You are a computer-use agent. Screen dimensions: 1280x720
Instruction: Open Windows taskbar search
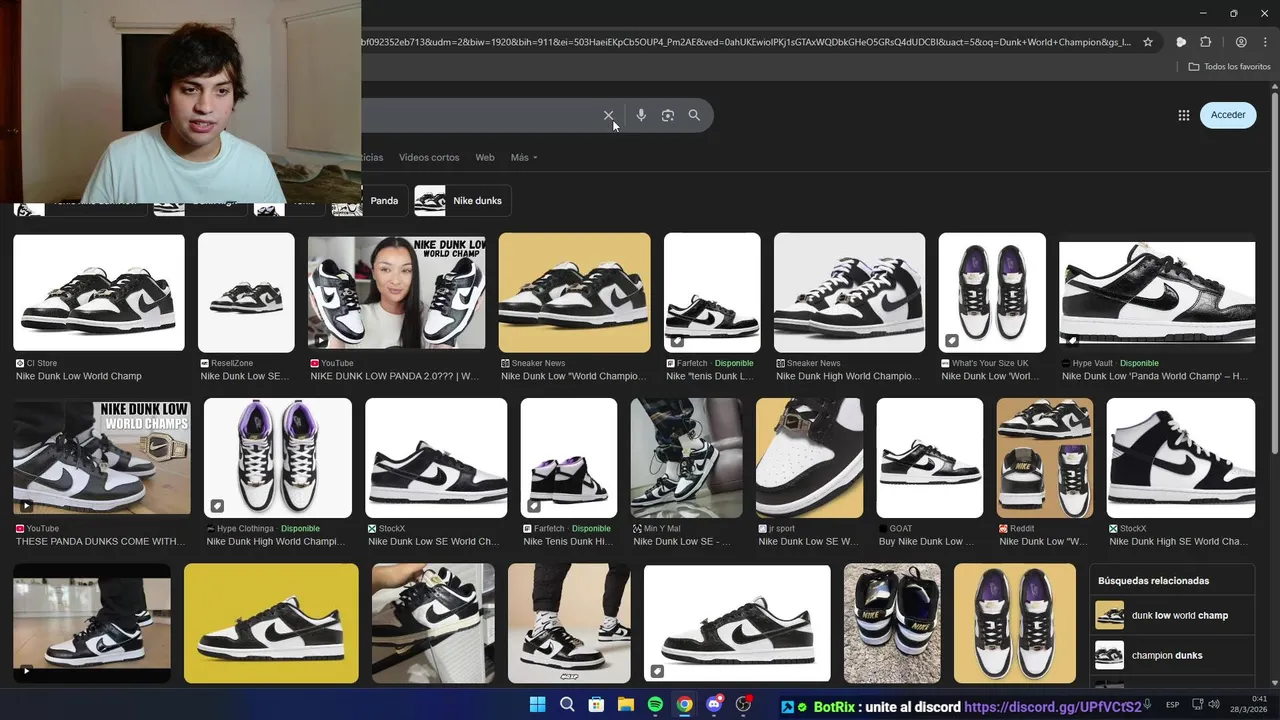pyautogui.click(x=567, y=705)
